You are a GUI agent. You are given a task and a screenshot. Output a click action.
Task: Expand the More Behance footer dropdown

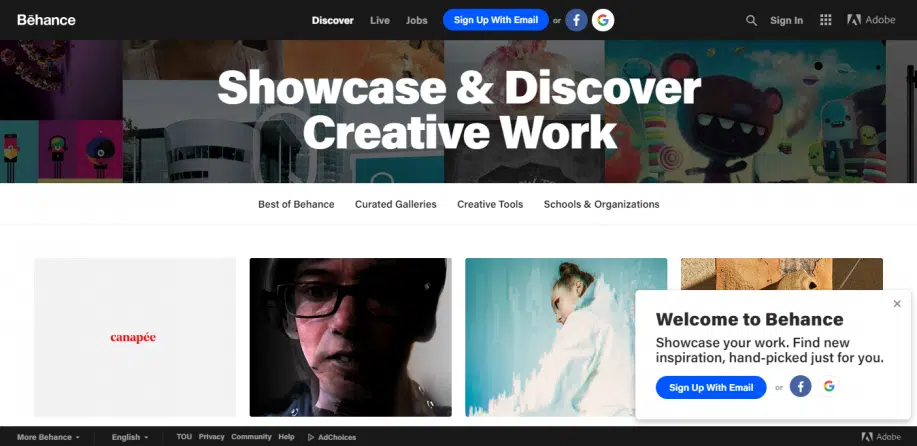point(48,437)
